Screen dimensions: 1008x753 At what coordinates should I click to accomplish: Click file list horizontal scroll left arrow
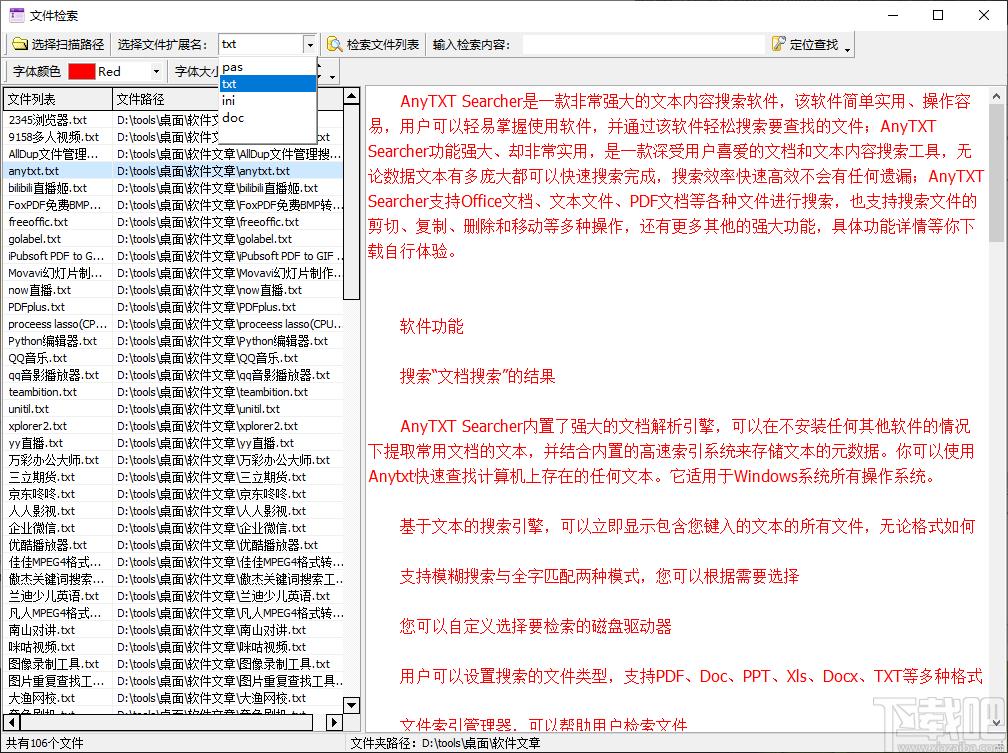(x=12, y=722)
